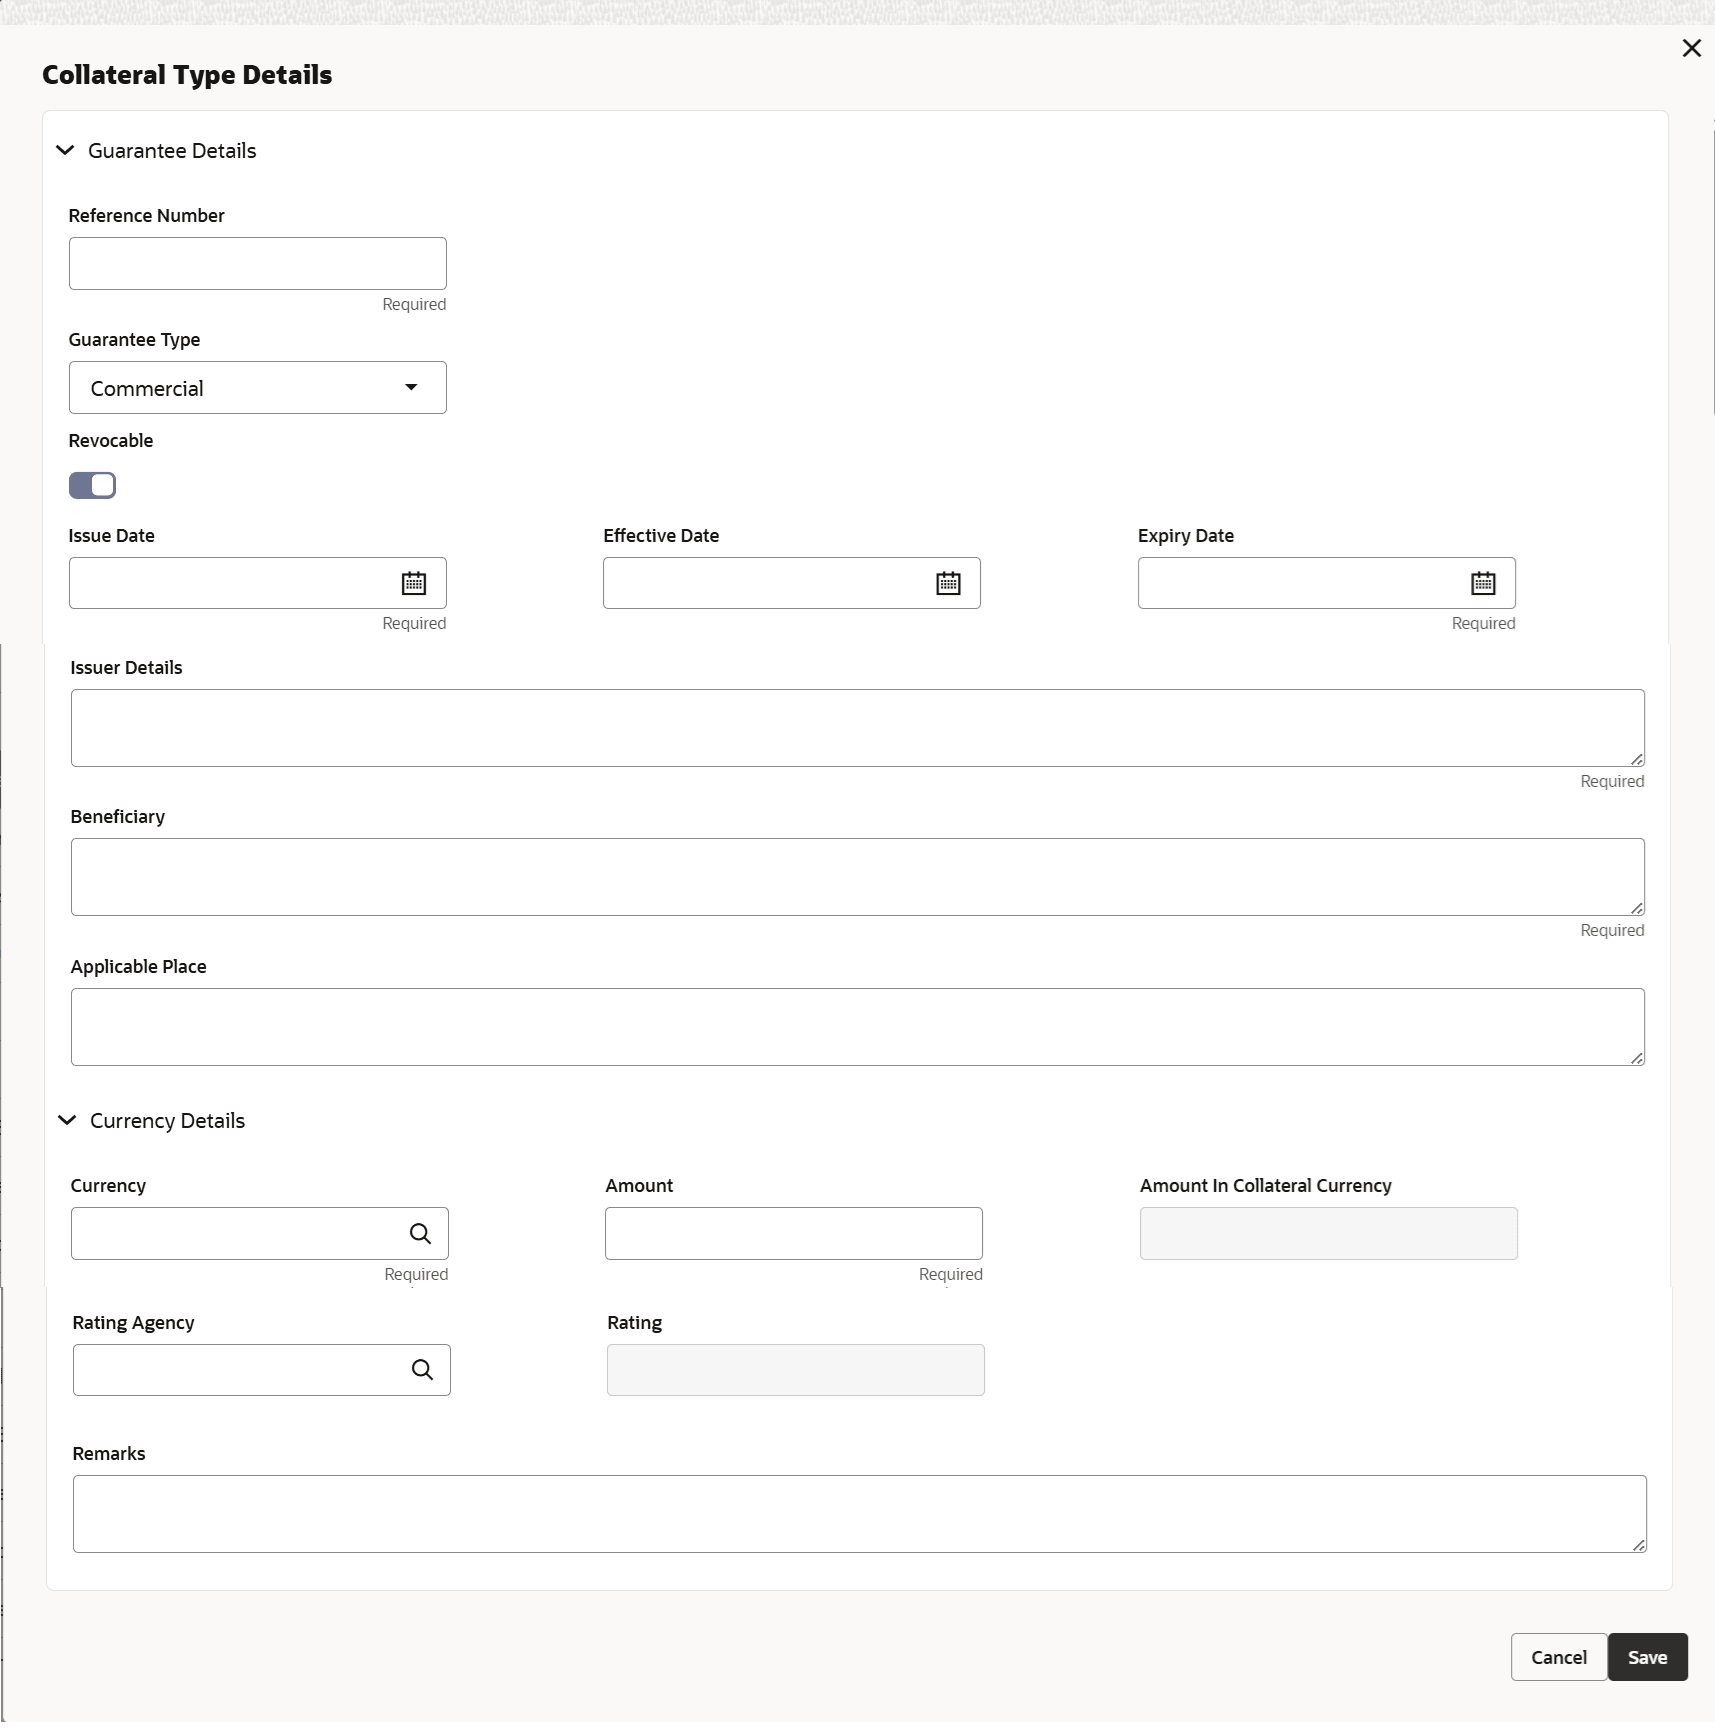Click the Currency input field
Image resolution: width=1715 pixels, height=1732 pixels.
pos(237,1234)
